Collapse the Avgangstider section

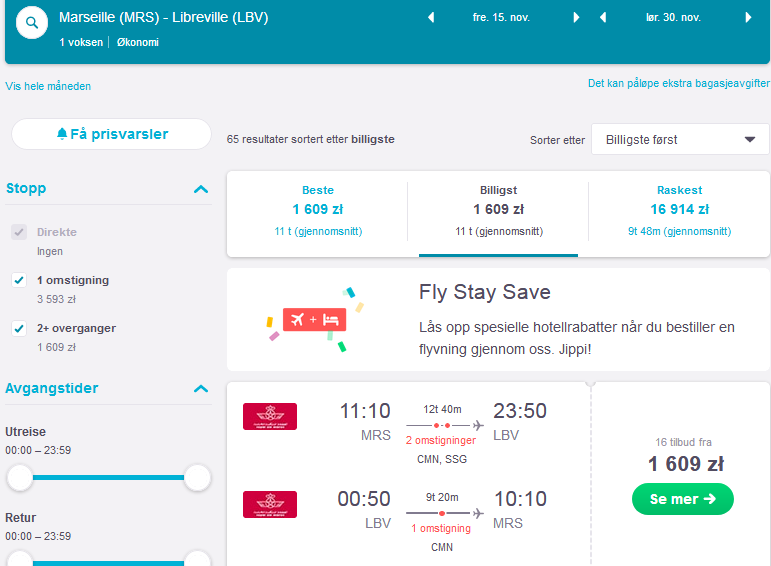point(201,389)
